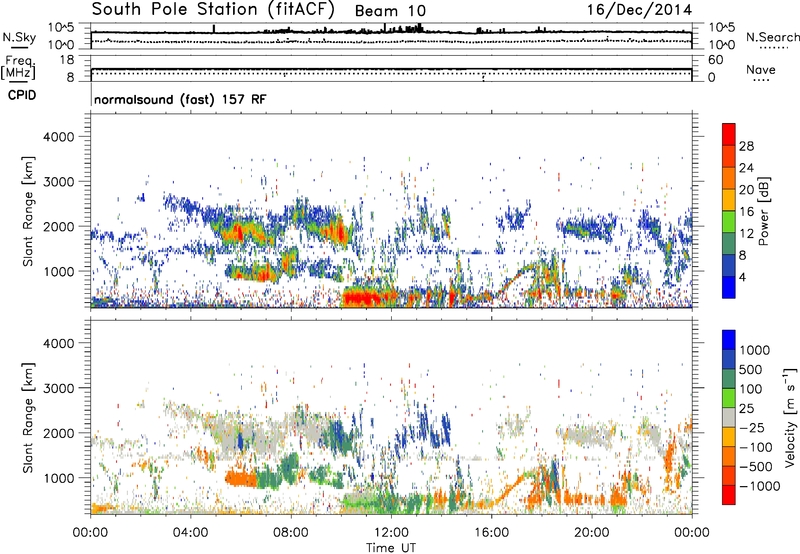The width and height of the screenshot is (800, 554).
Task: Click the "500" tick on Velocity colorbar
Action: point(750,369)
